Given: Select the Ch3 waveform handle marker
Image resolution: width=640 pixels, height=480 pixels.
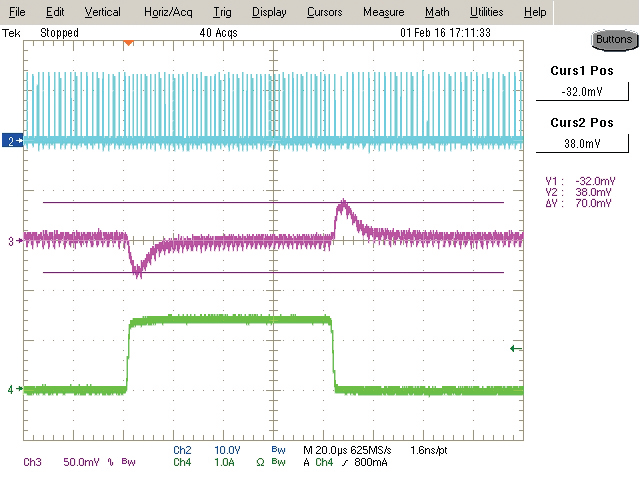Looking at the screenshot, I should 12,241.
